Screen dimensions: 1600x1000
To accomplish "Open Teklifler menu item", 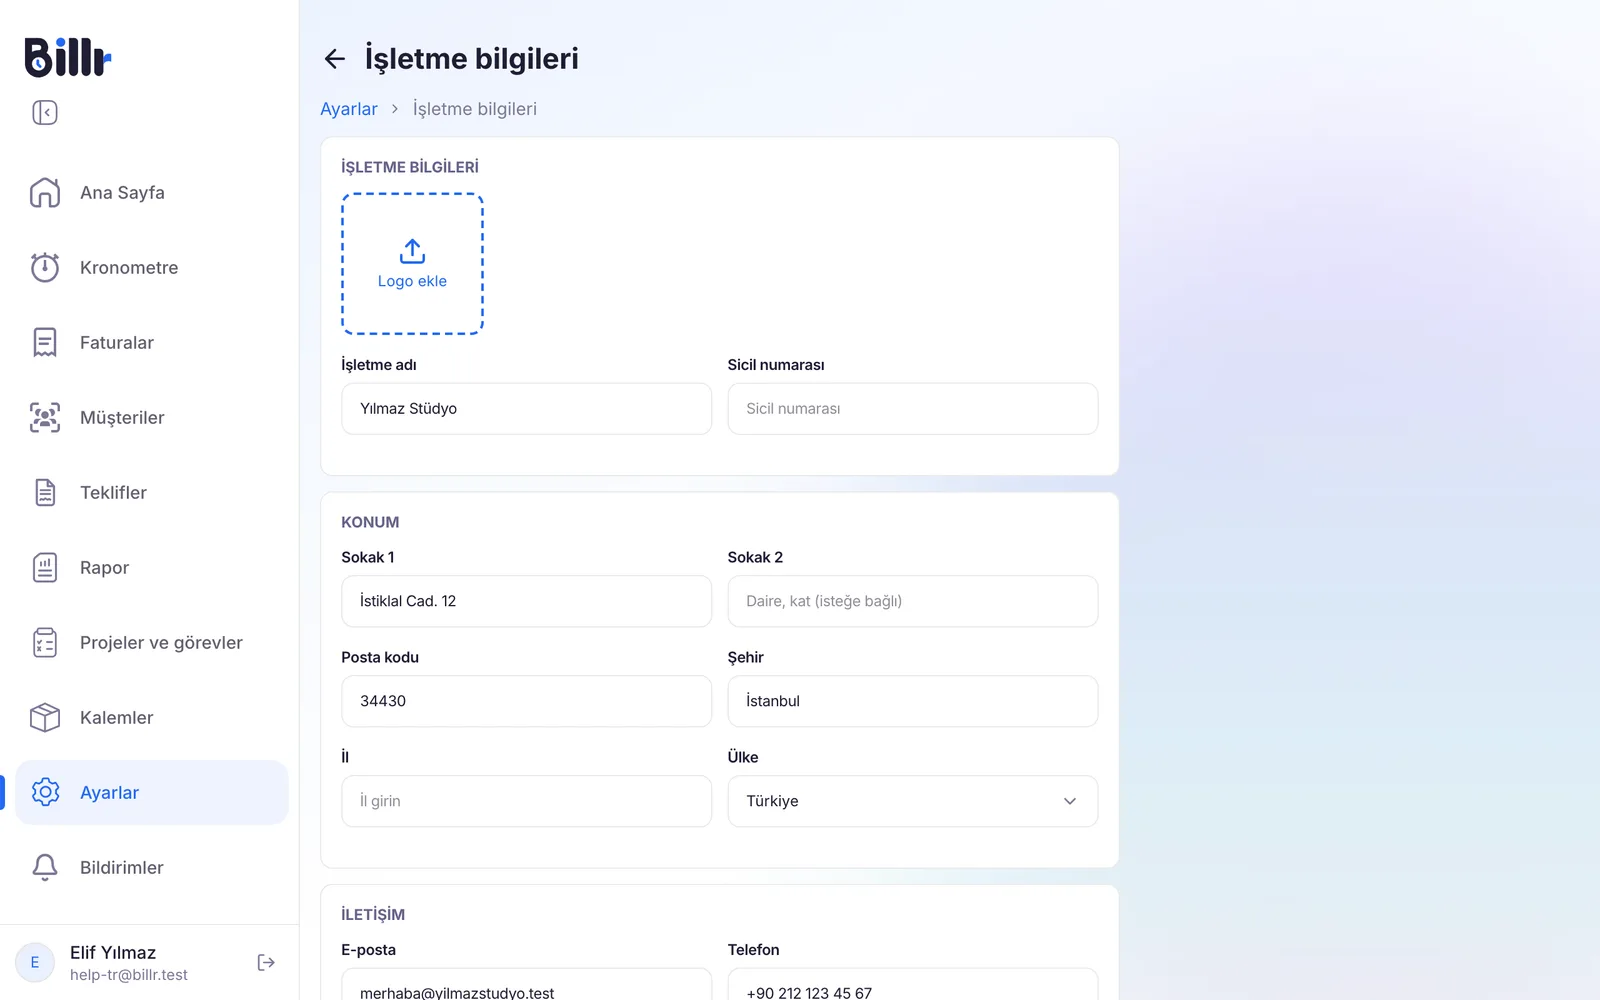I will [x=152, y=492].
